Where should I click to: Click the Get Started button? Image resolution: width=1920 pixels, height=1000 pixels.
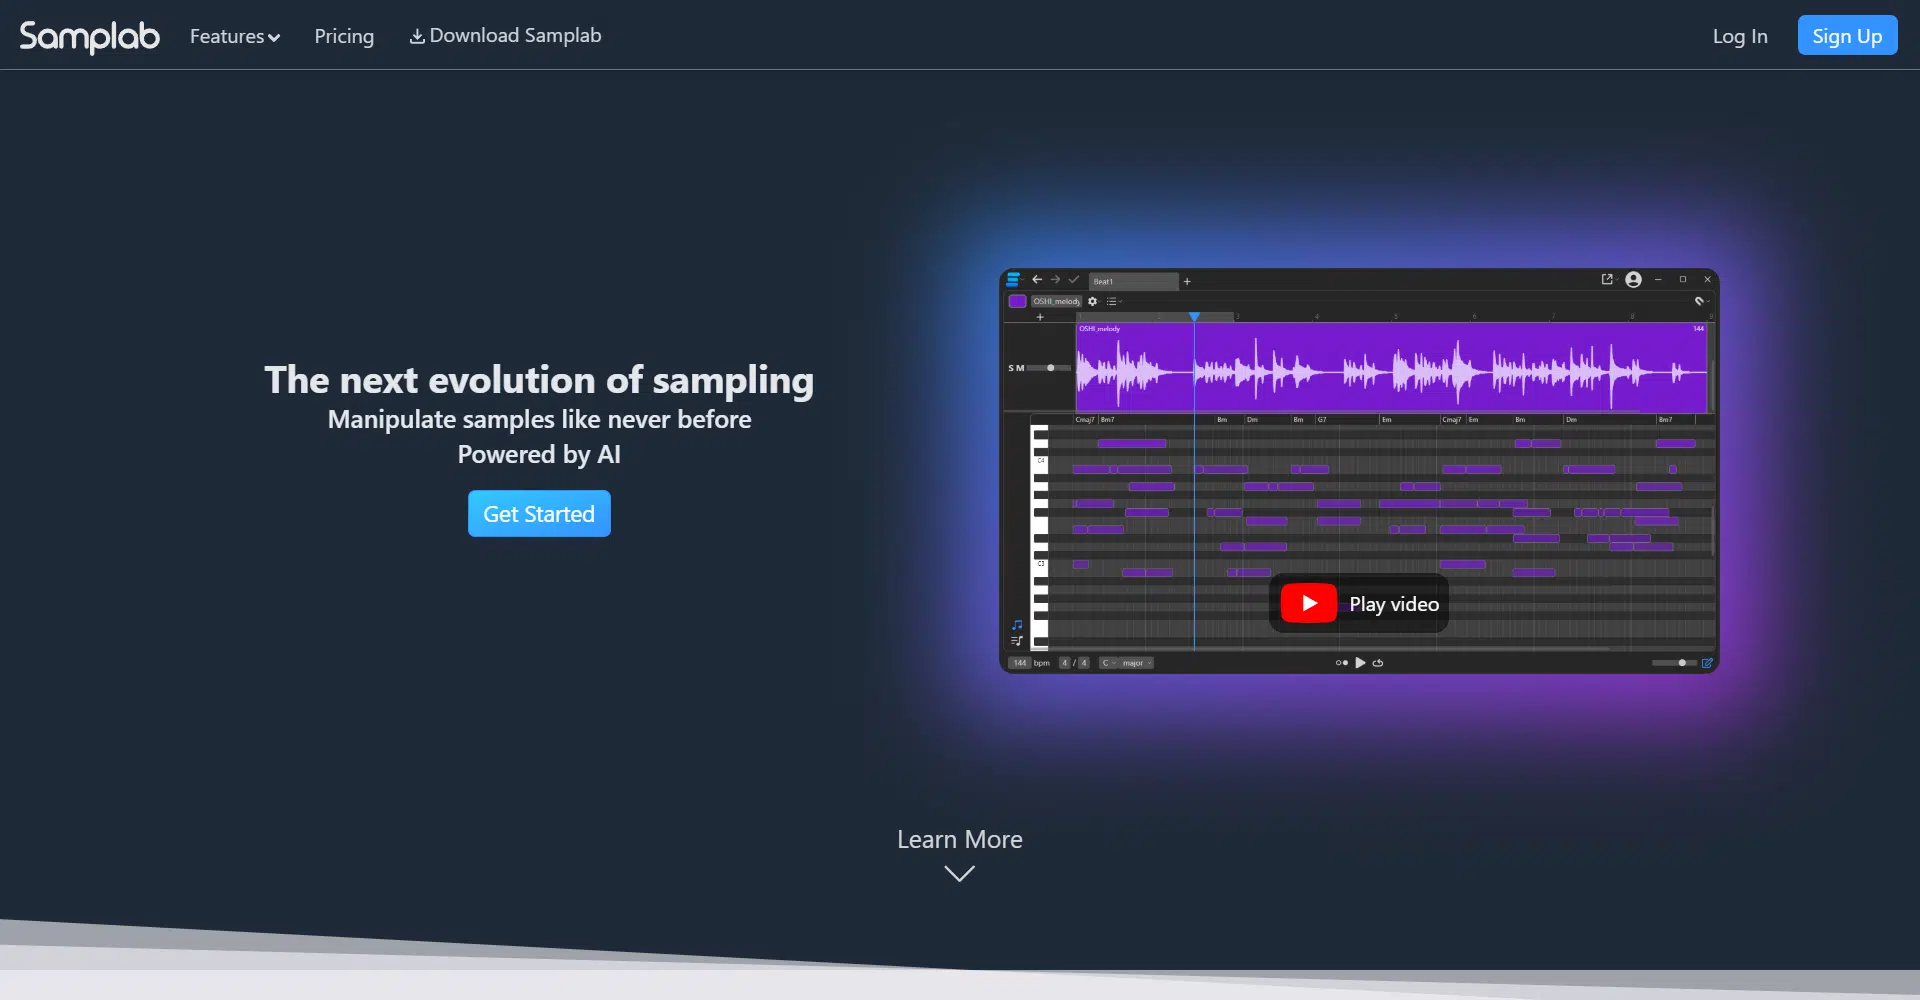pos(539,514)
